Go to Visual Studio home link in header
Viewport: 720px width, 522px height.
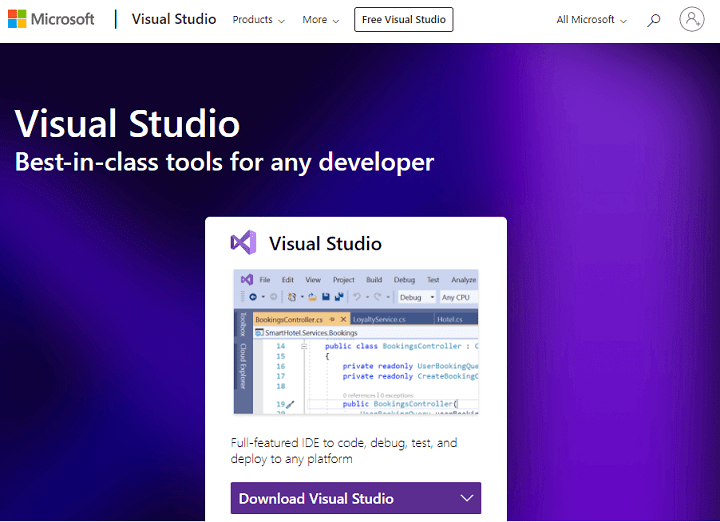pos(174,19)
